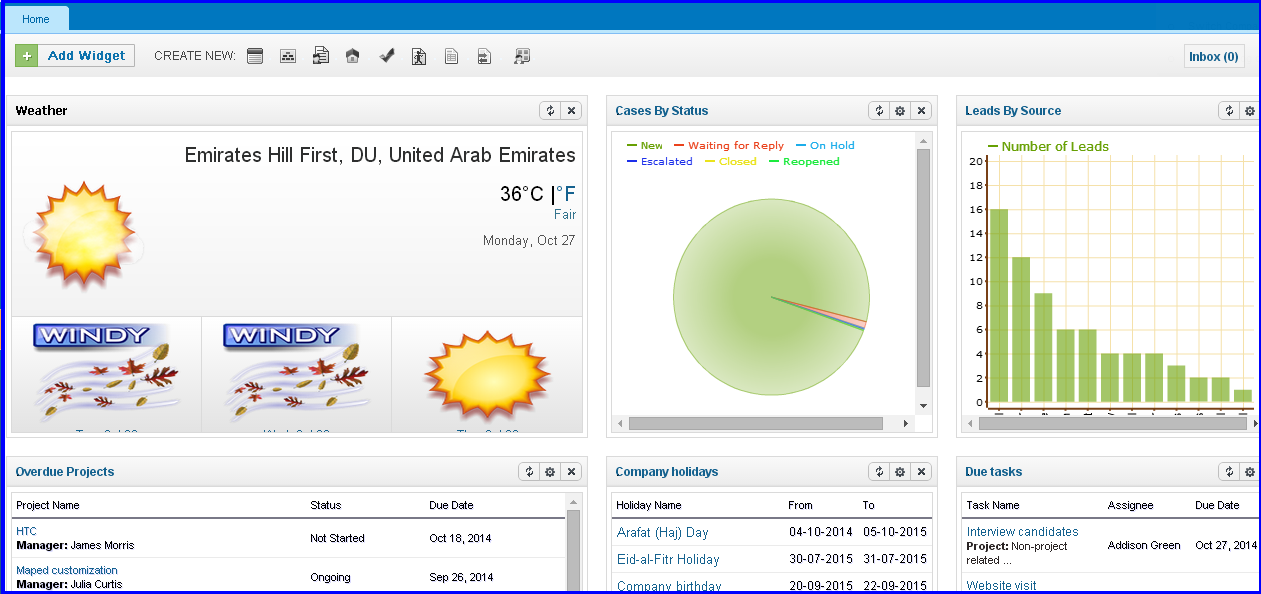1261x594 pixels.
Task: Click the checkmark icon in the Create New toolbar
Action: point(387,56)
